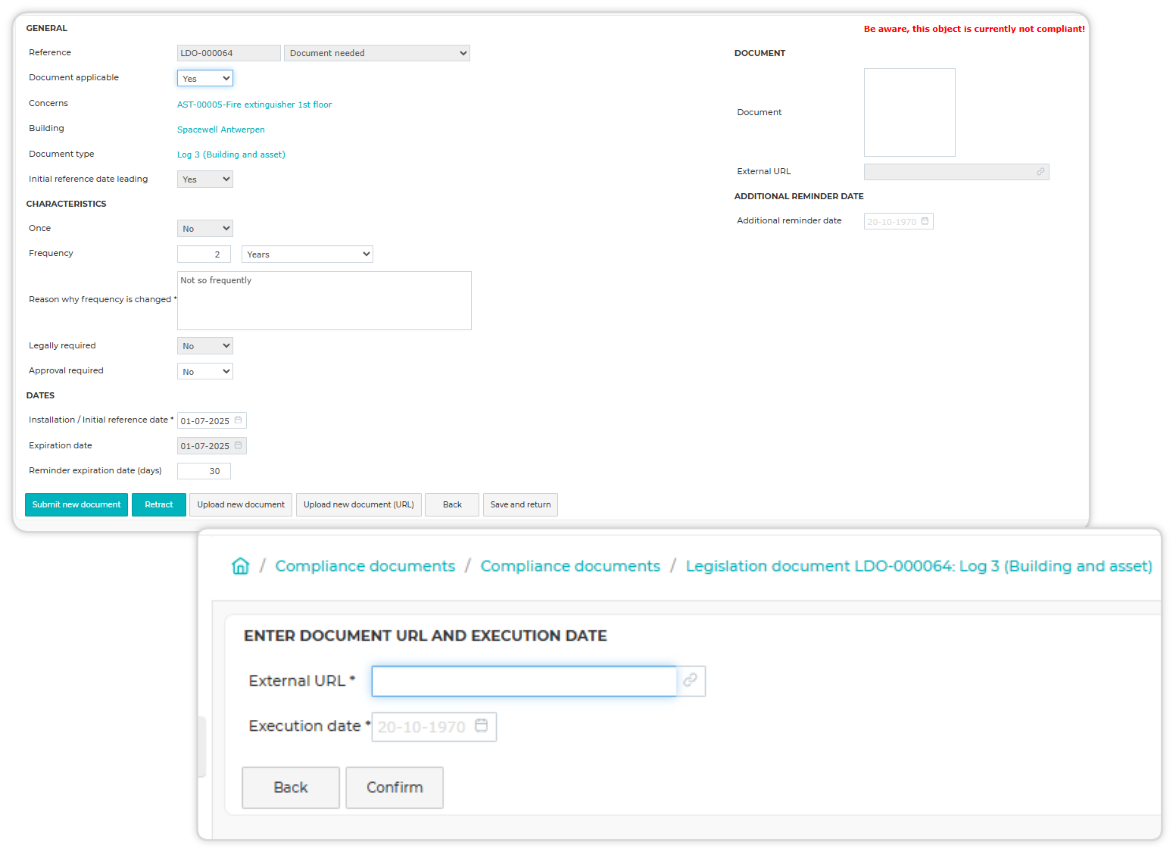
Task: Open Frequency unit Years dropdown
Action: tap(307, 254)
